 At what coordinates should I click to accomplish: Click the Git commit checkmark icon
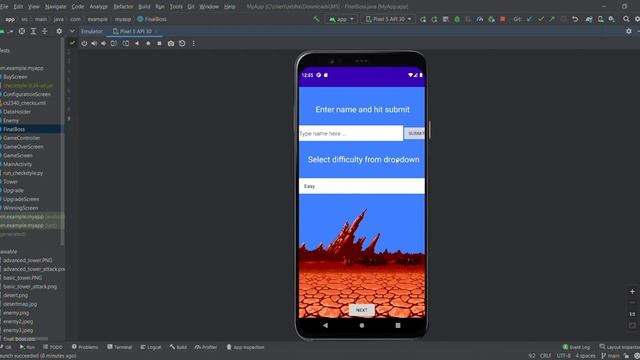pos(541,19)
